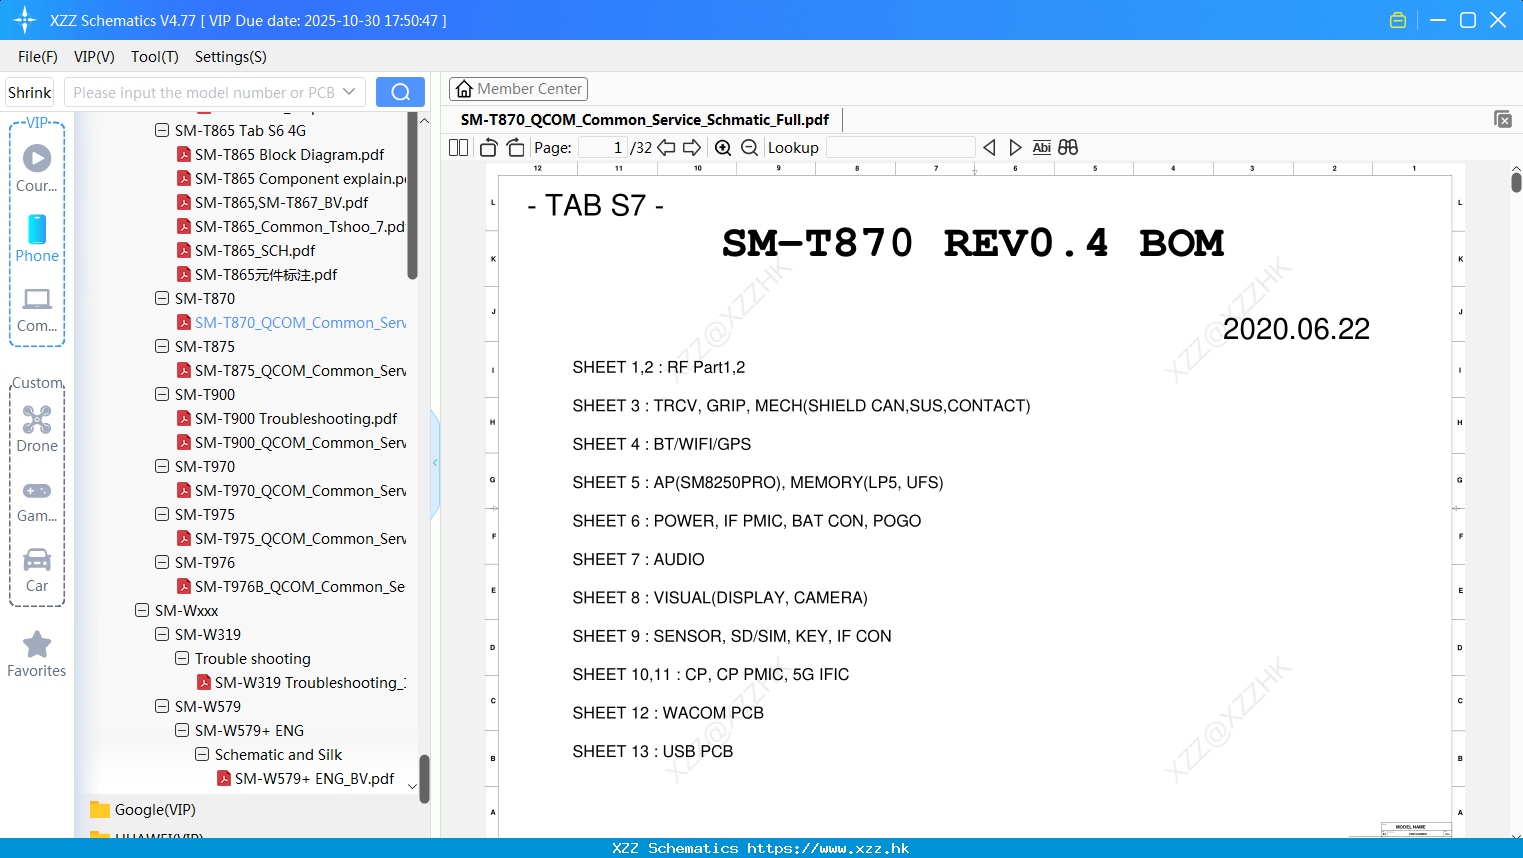Collapse the SM-Wxxx tree node

coord(142,610)
